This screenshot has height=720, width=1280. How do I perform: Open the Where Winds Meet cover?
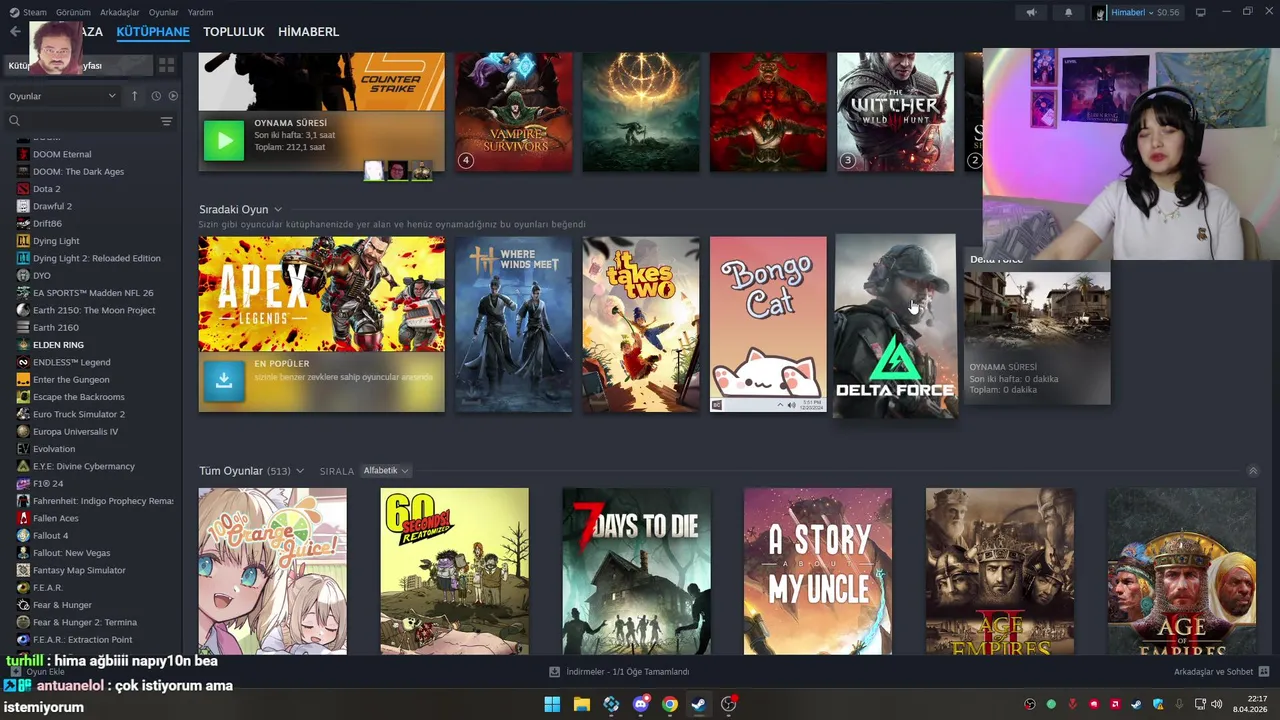pos(514,324)
